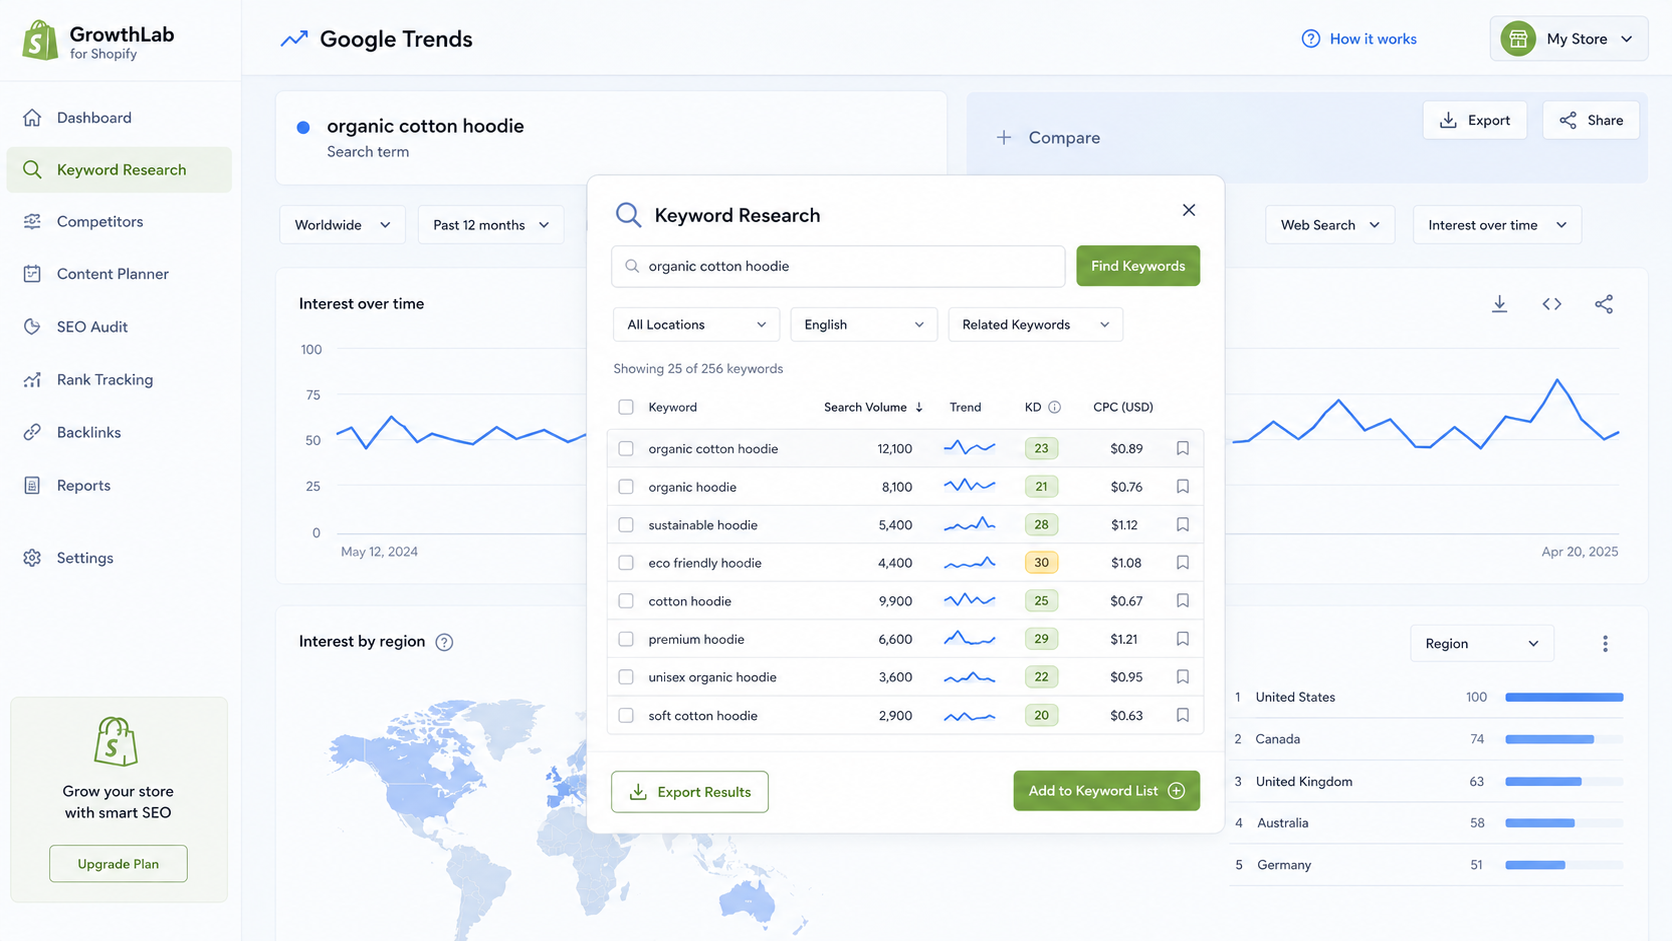Check the organic cotton hoodie row
This screenshot has height=941, width=1672.
point(626,448)
